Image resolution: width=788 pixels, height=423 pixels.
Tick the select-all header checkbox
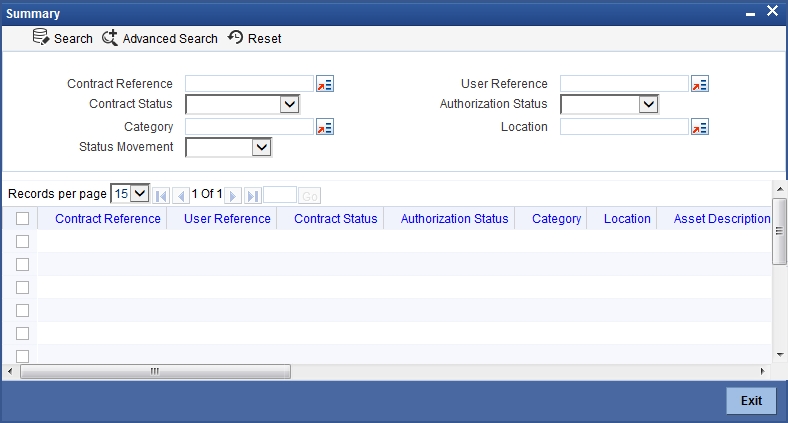click(23, 219)
